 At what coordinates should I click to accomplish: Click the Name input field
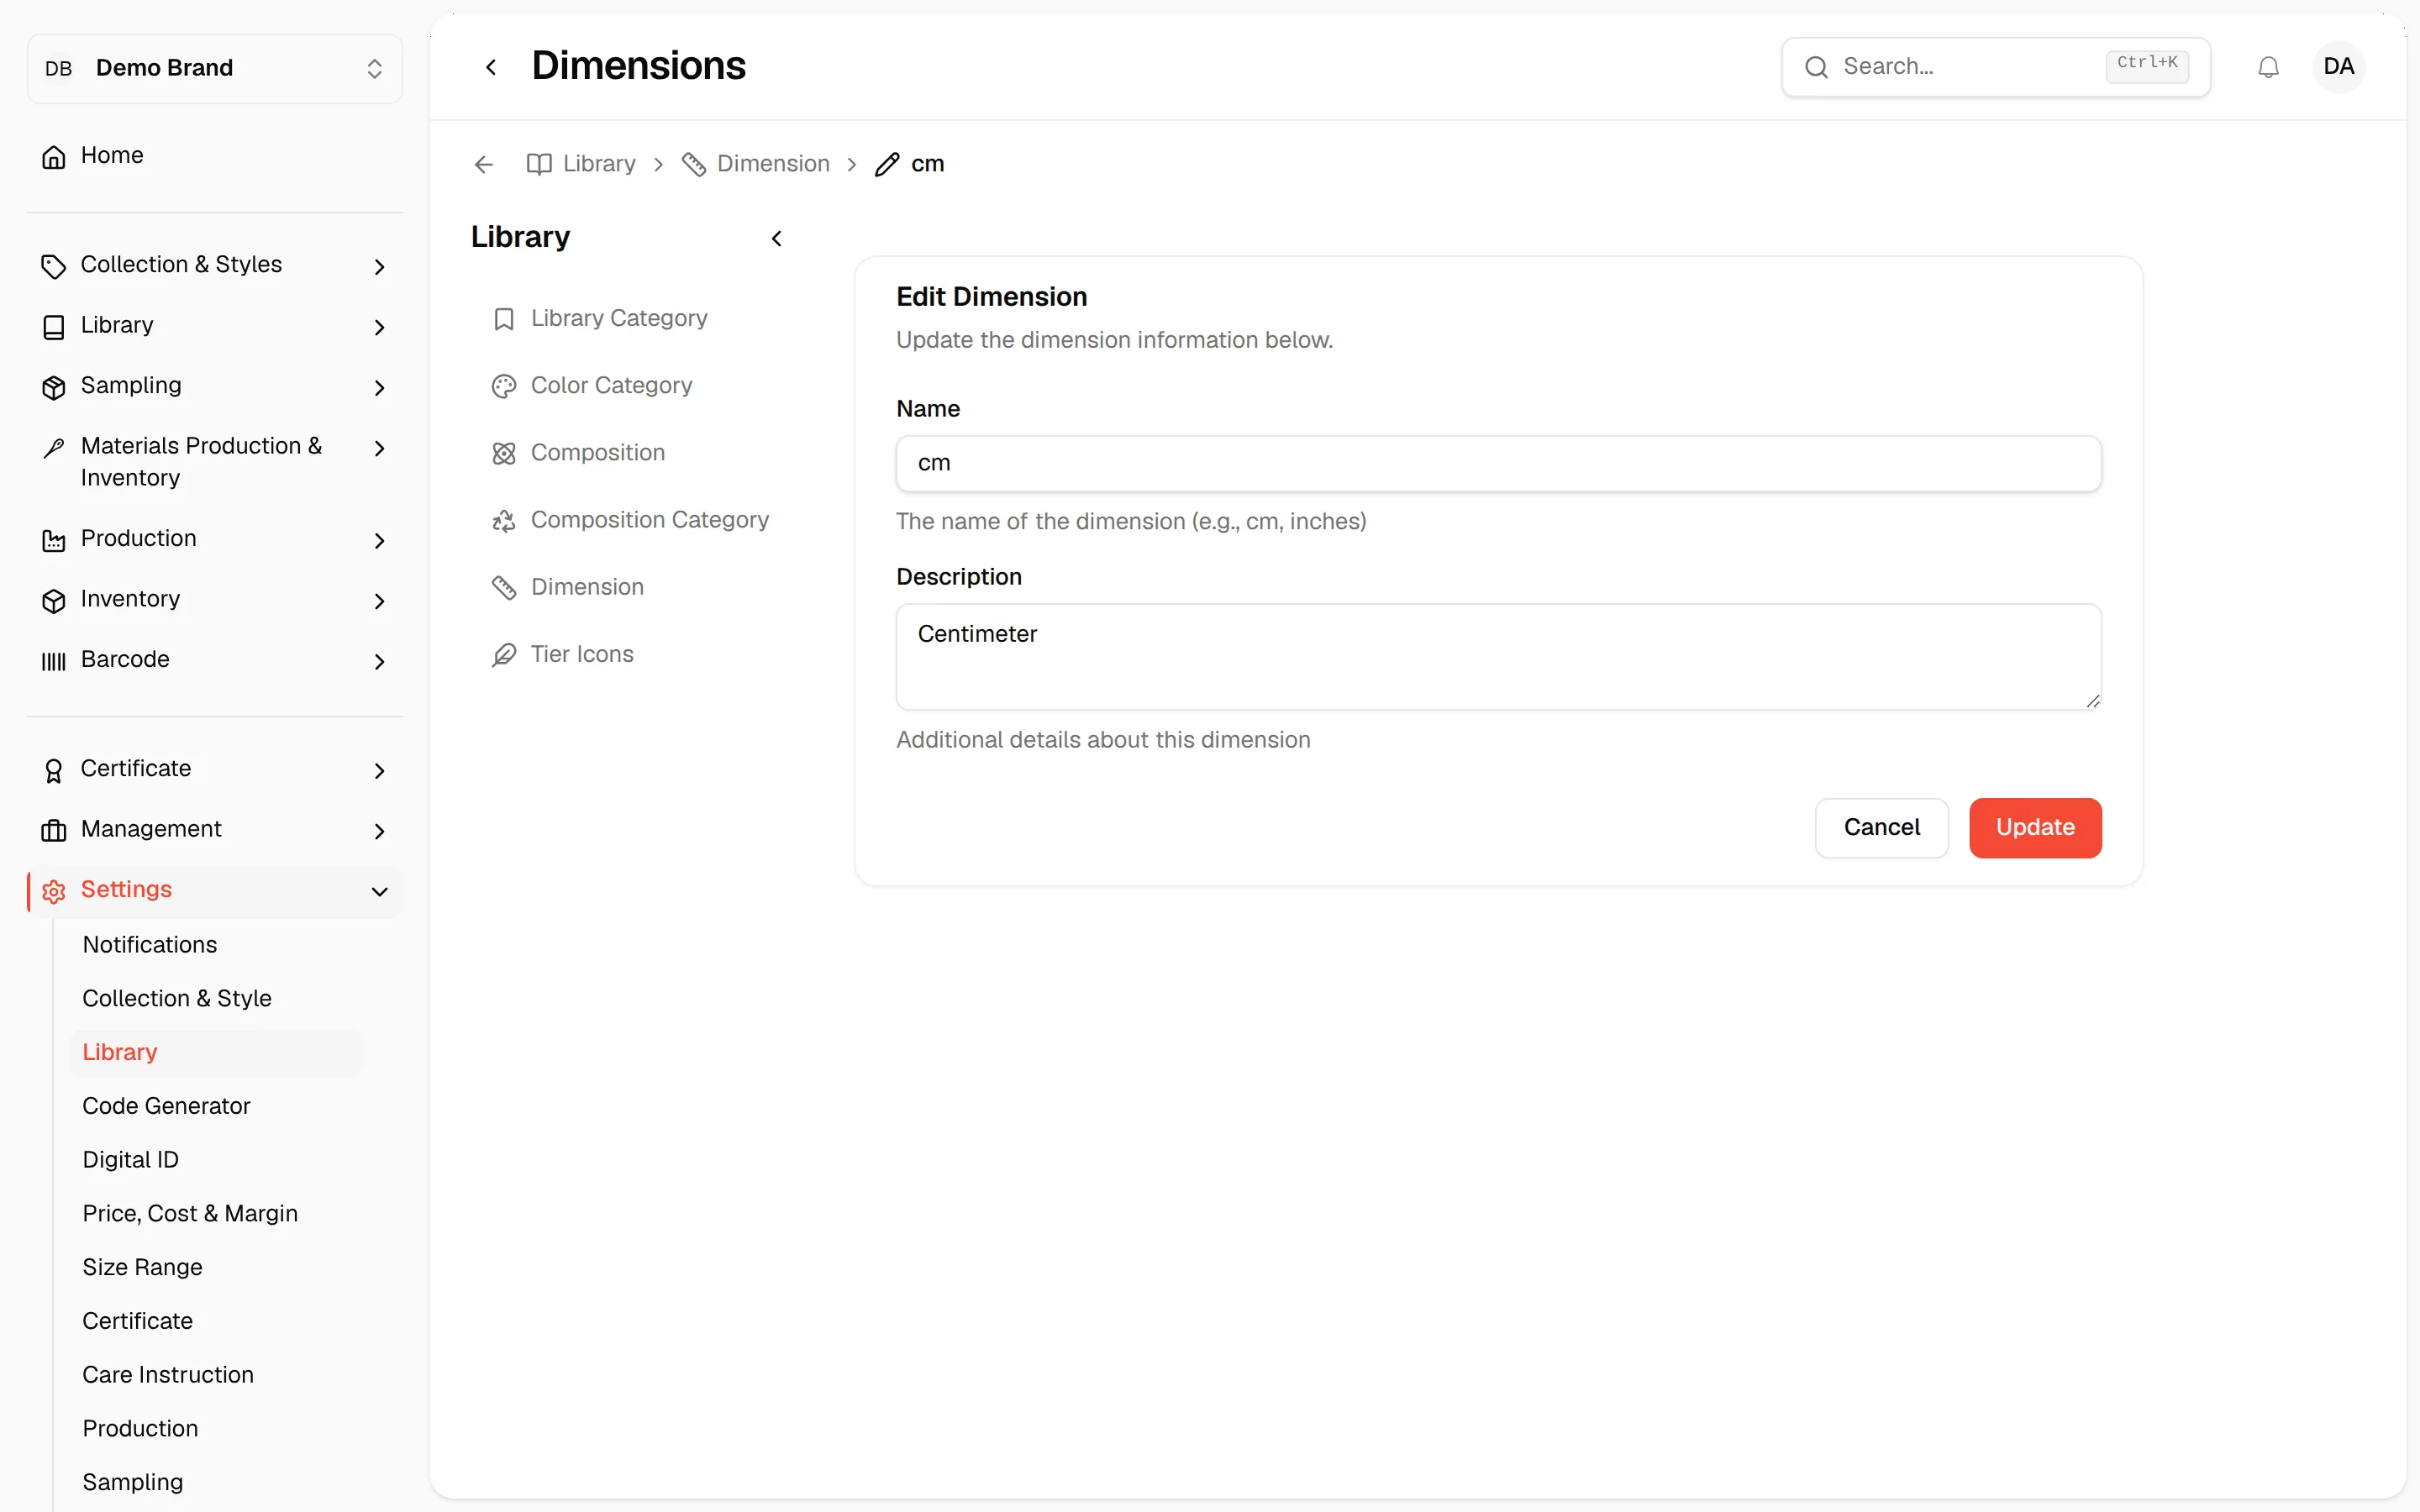[1498, 463]
